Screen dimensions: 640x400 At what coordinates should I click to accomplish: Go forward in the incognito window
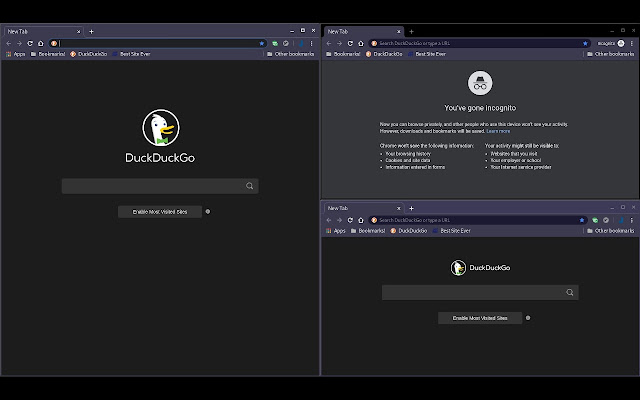(339, 43)
